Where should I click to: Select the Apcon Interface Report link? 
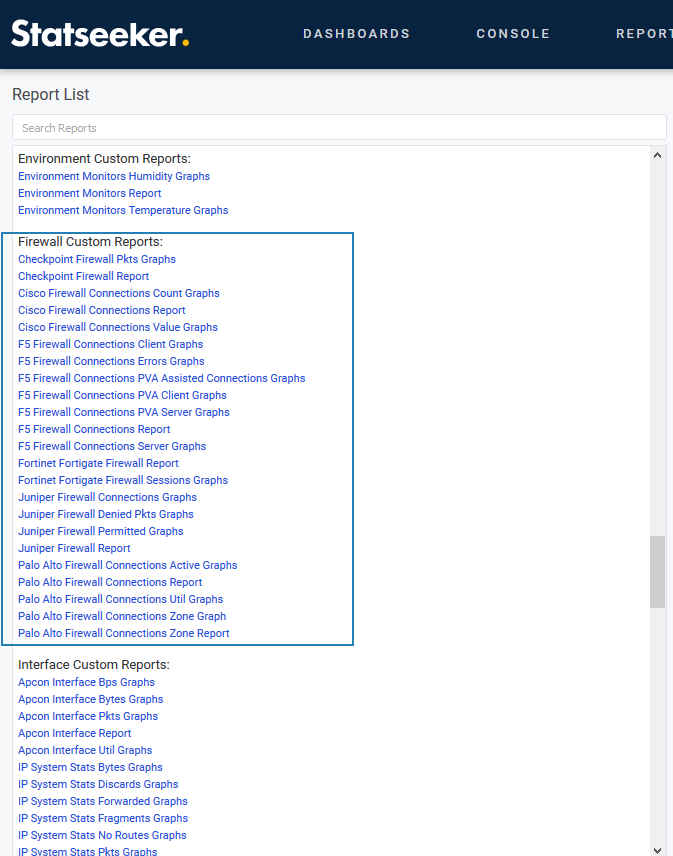74,733
